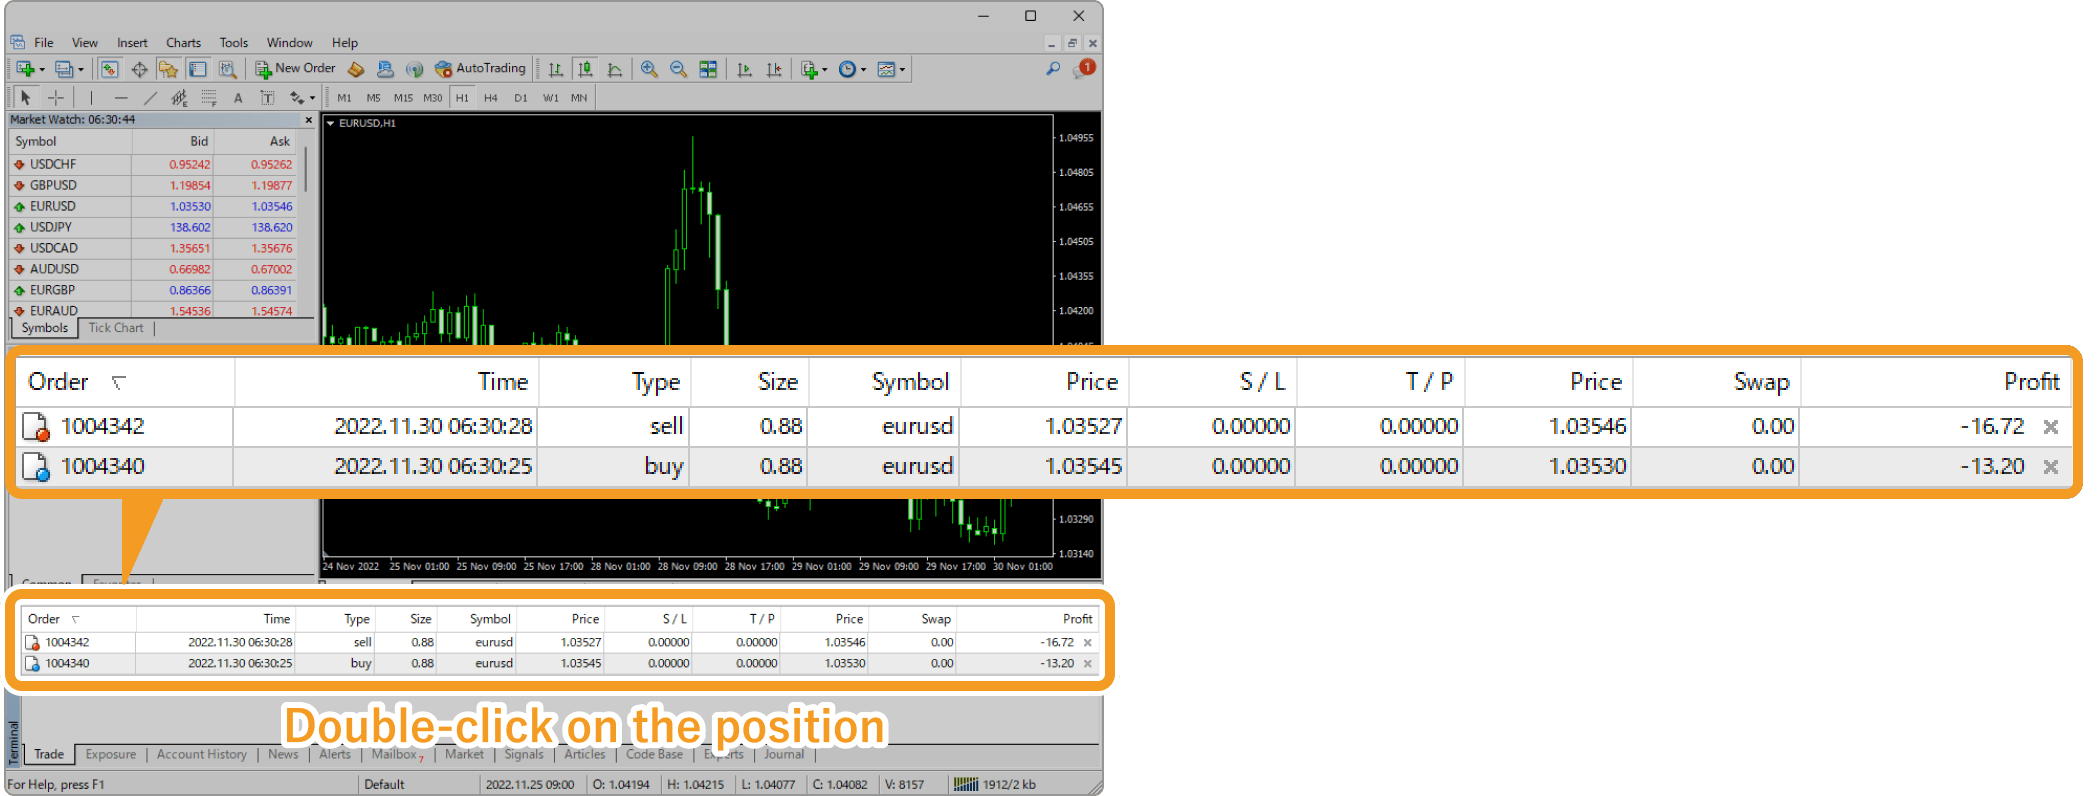Toggle the Navigator folder-star icon

tap(168, 69)
